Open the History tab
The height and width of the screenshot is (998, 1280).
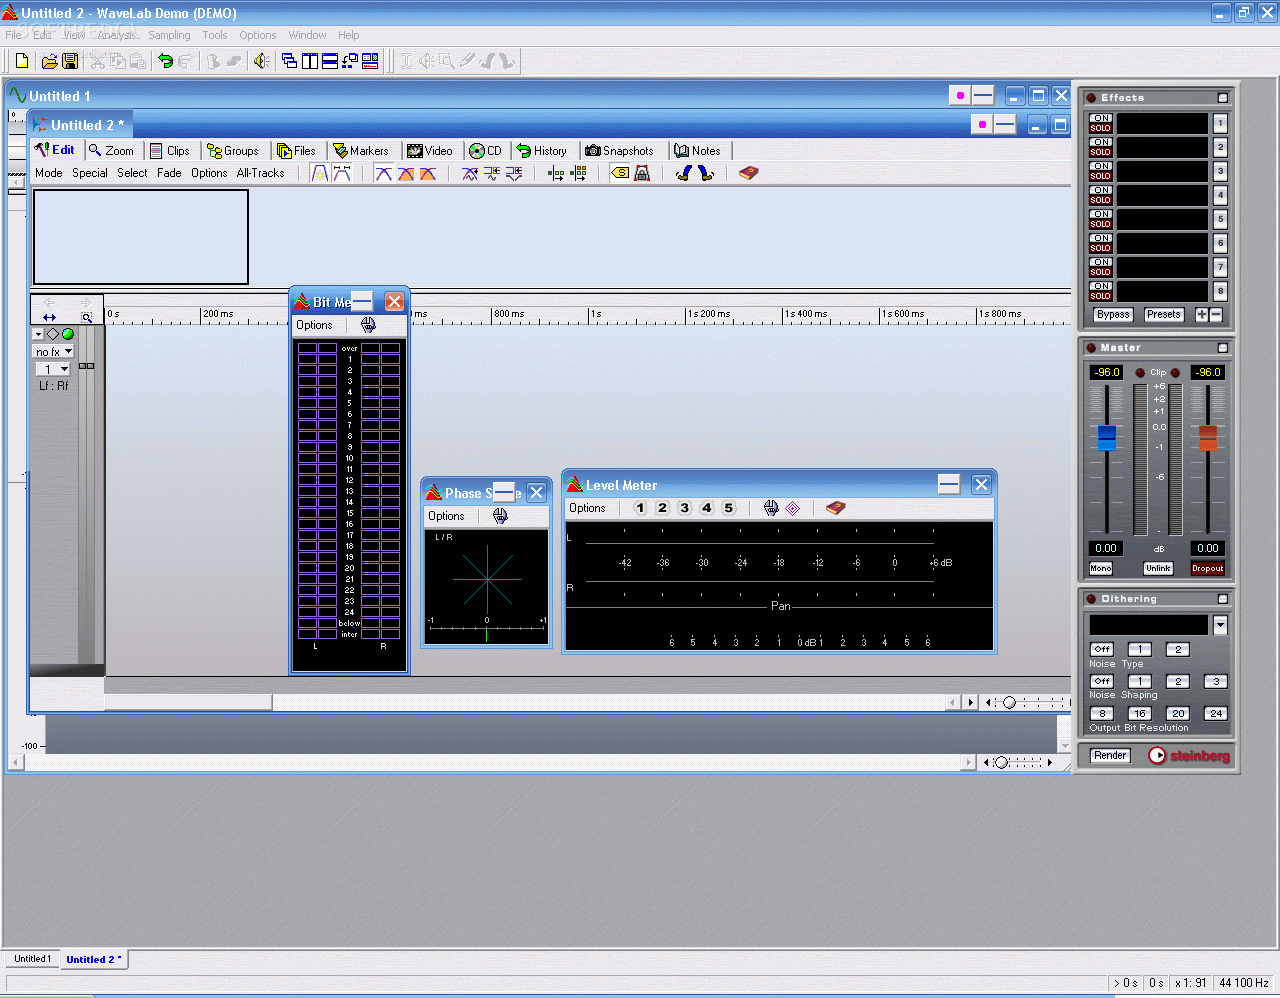[x=542, y=151]
